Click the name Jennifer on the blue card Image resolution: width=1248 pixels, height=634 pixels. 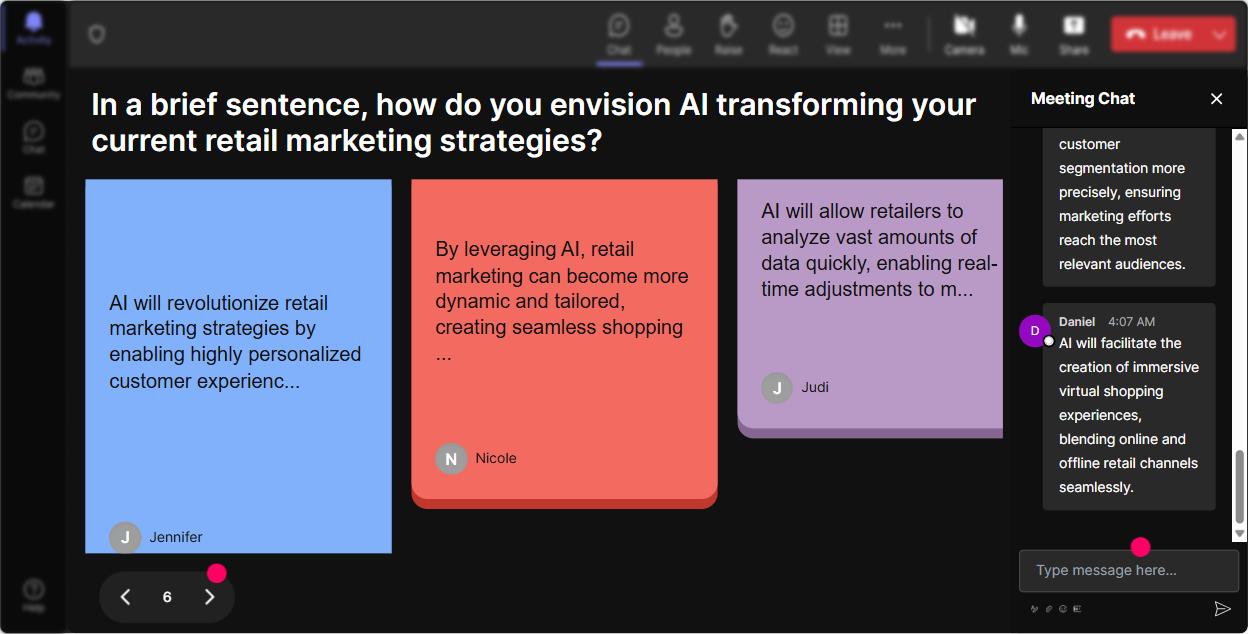[176, 537]
